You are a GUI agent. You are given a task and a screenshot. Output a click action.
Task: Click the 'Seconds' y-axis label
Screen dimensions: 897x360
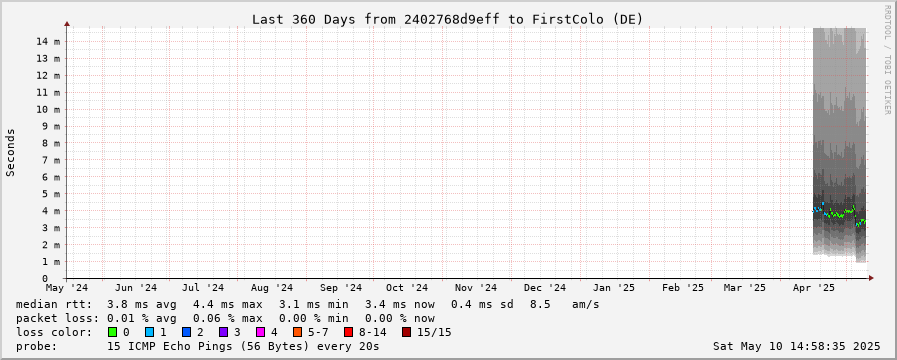click(10, 152)
